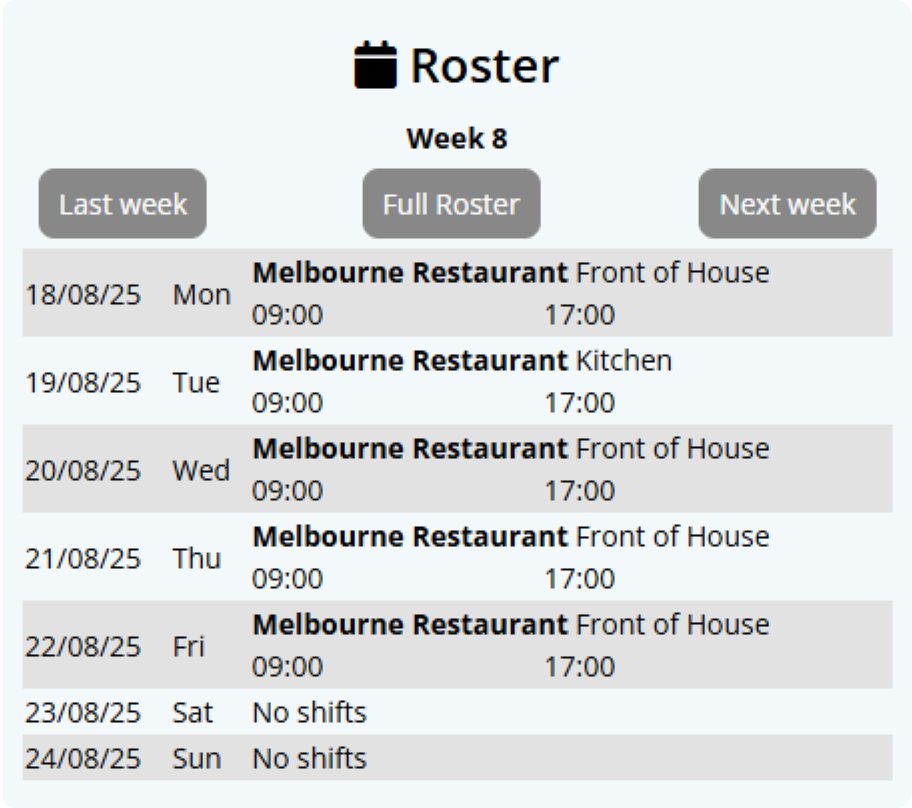Click Sunday's No shifts entry
Image resolution: width=912 pixels, height=808 pixels.
(x=309, y=759)
